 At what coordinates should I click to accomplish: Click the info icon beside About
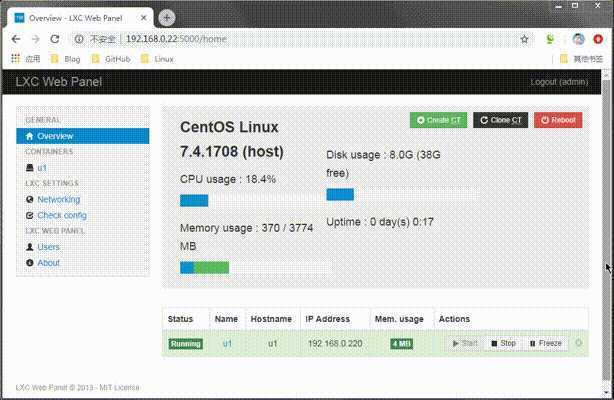[x=29, y=263]
